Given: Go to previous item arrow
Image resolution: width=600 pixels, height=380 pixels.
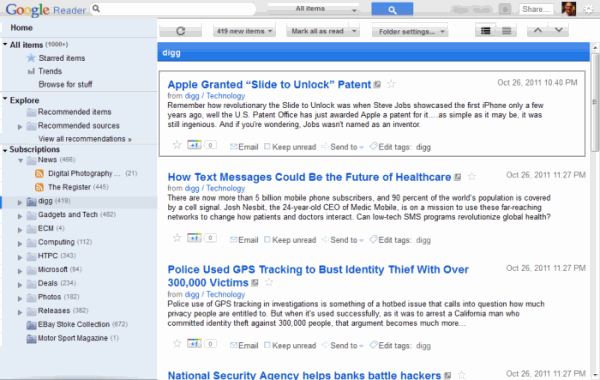Looking at the screenshot, I should coord(537,30).
